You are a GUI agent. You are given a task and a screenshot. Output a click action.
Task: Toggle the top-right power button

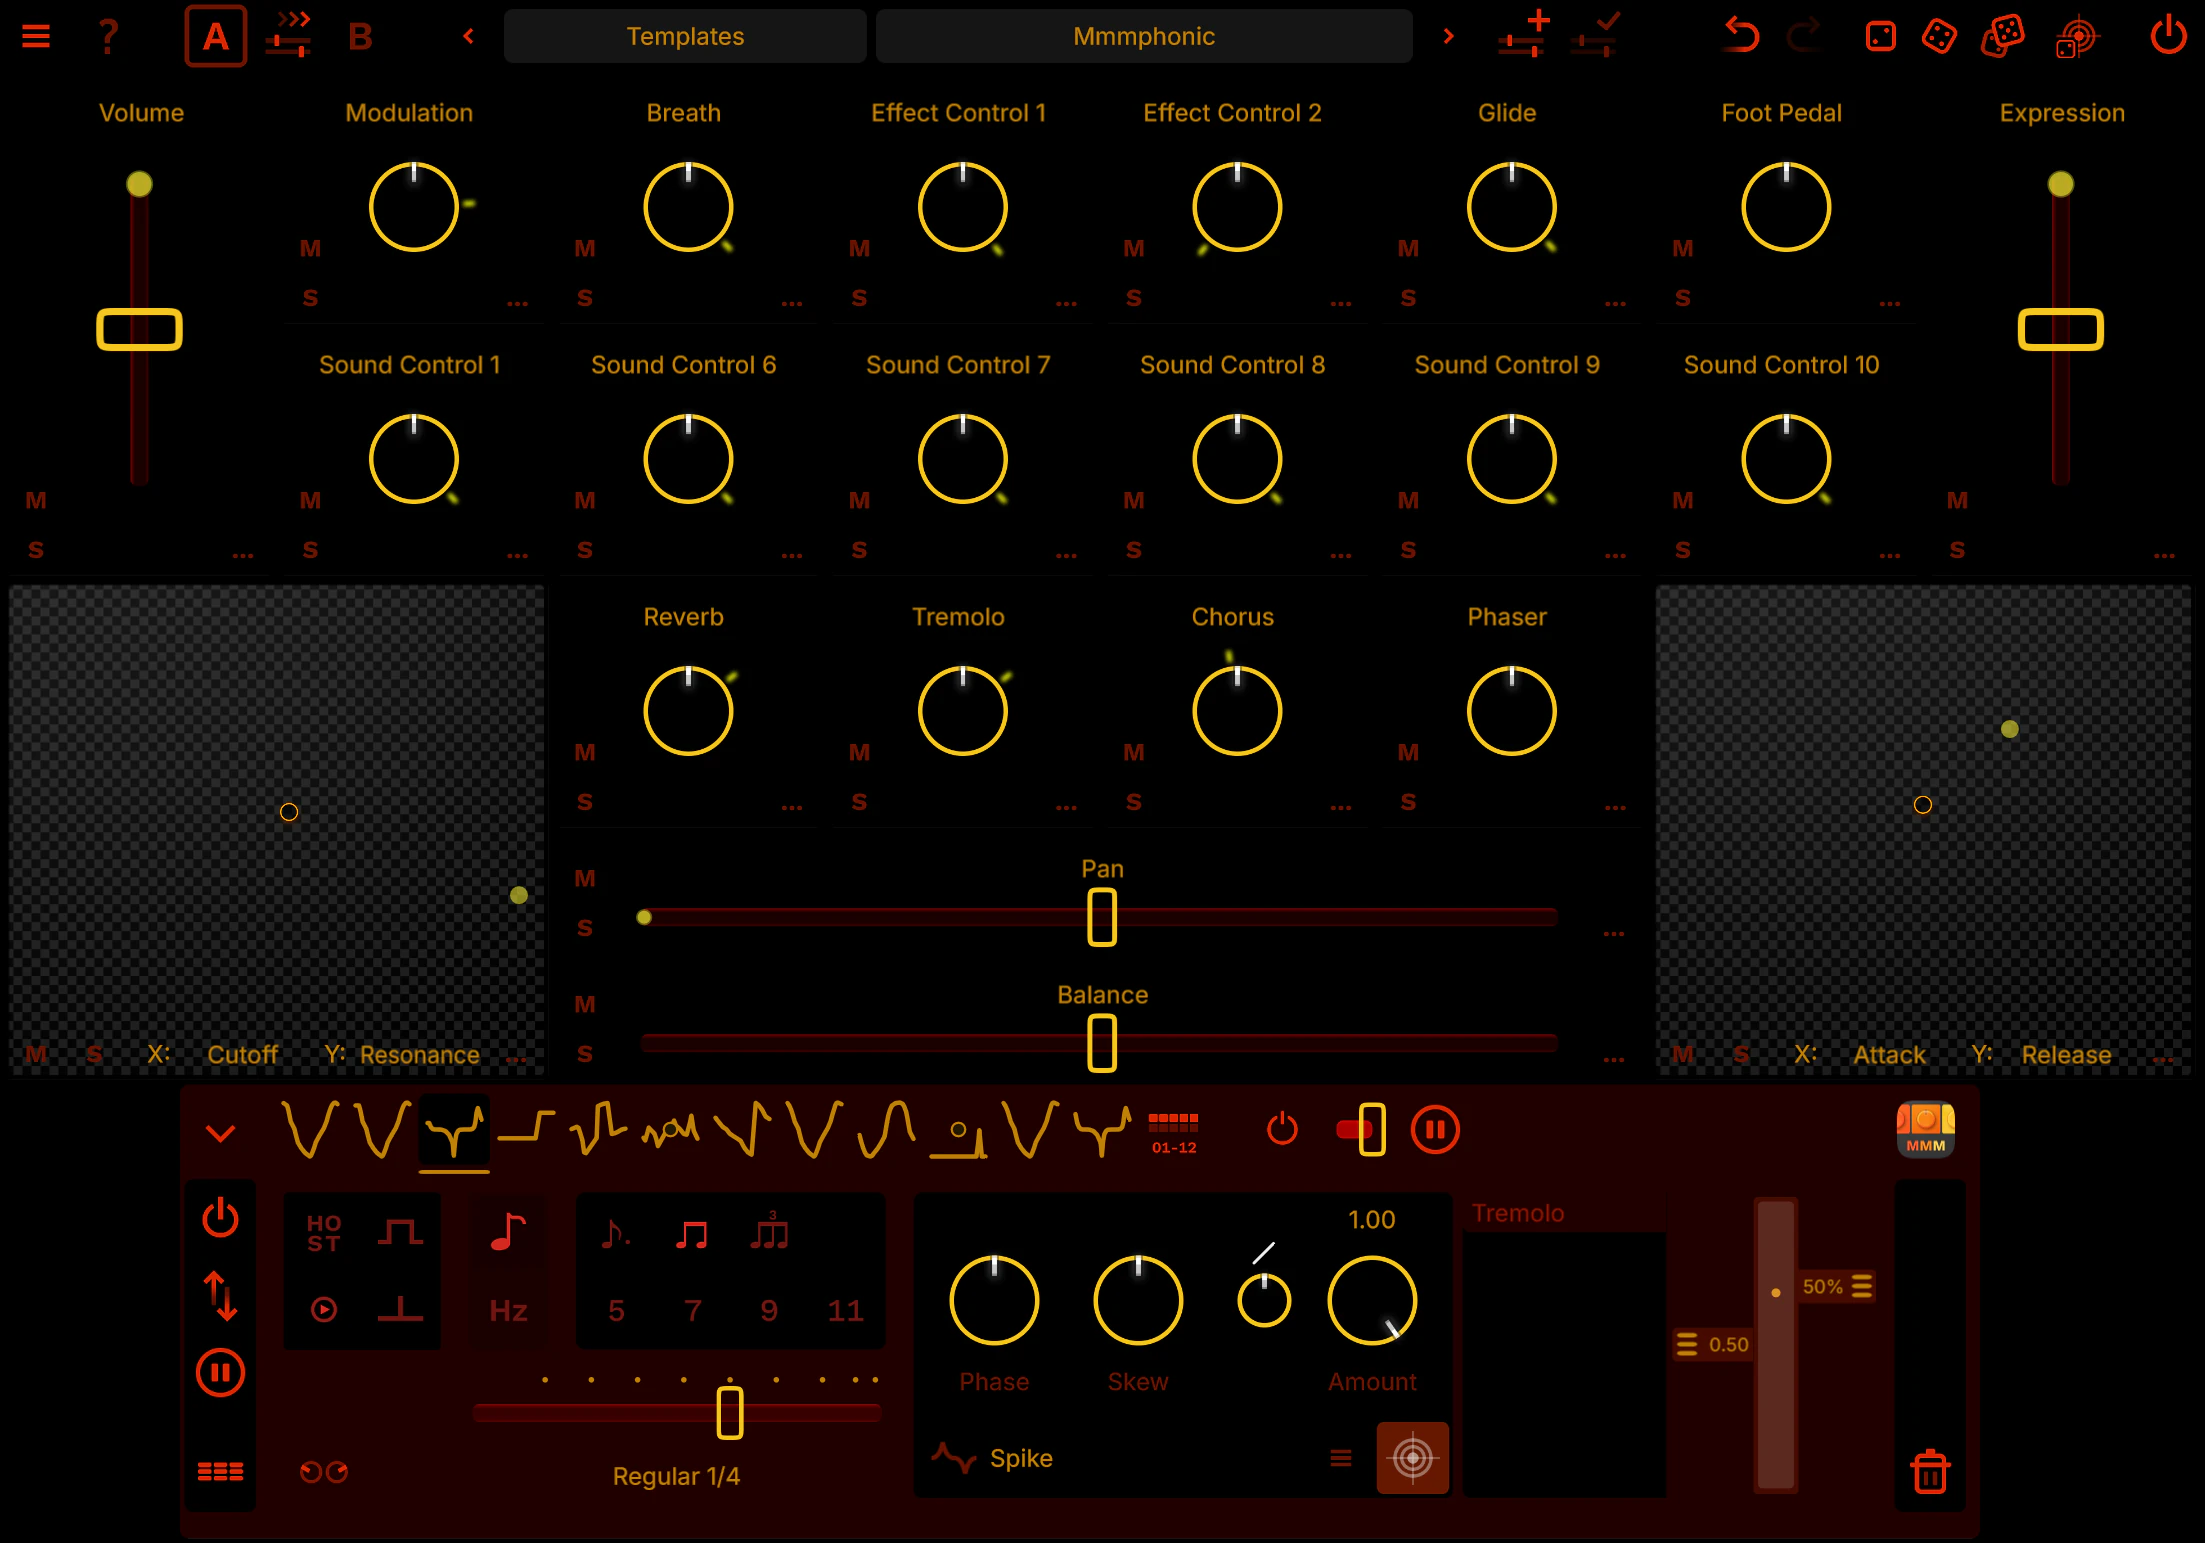(x=2168, y=36)
